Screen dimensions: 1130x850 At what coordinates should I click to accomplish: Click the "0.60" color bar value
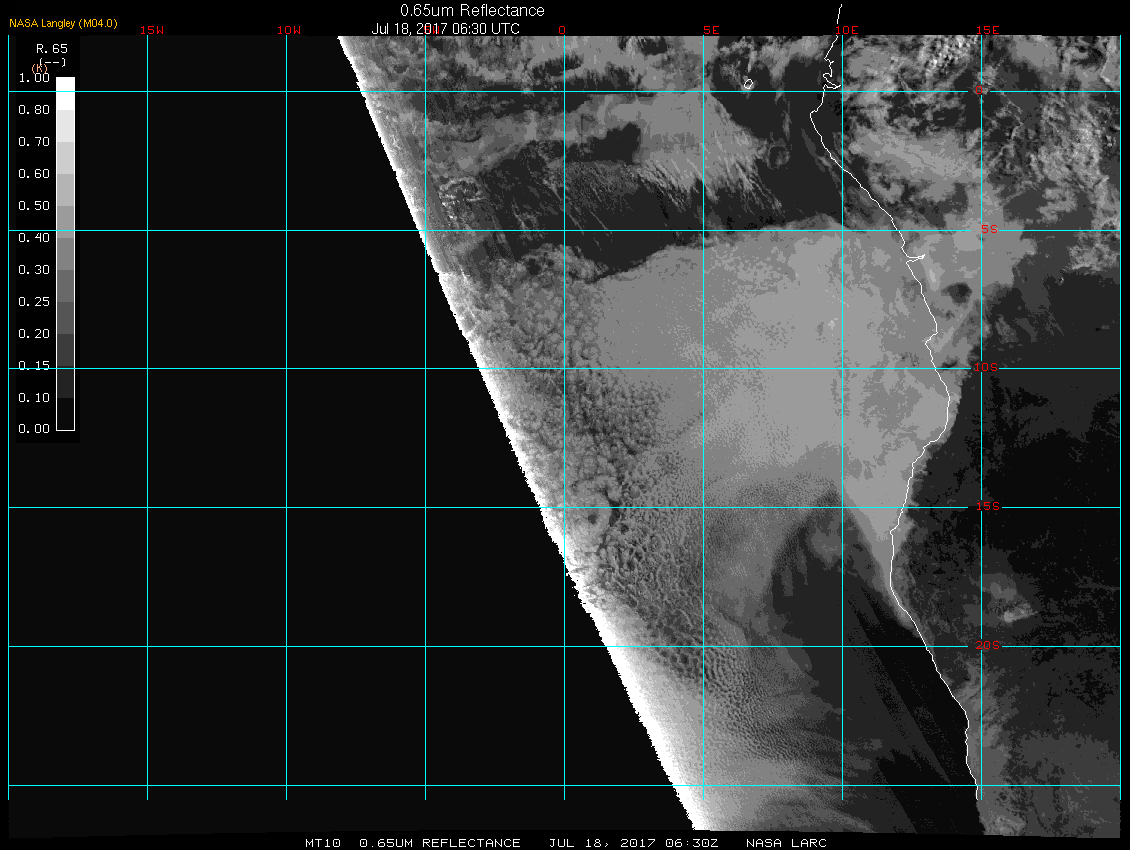(x=34, y=174)
